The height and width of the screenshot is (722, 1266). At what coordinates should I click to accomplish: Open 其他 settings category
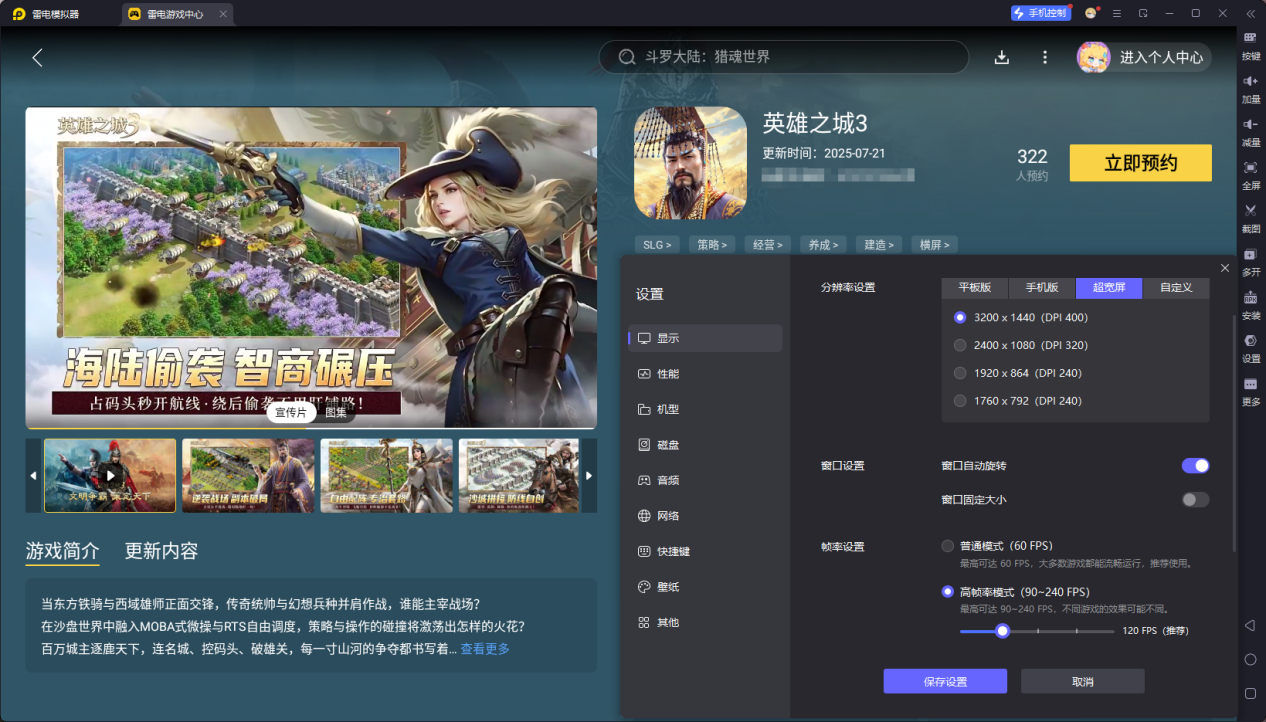click(x=705, y=622)
